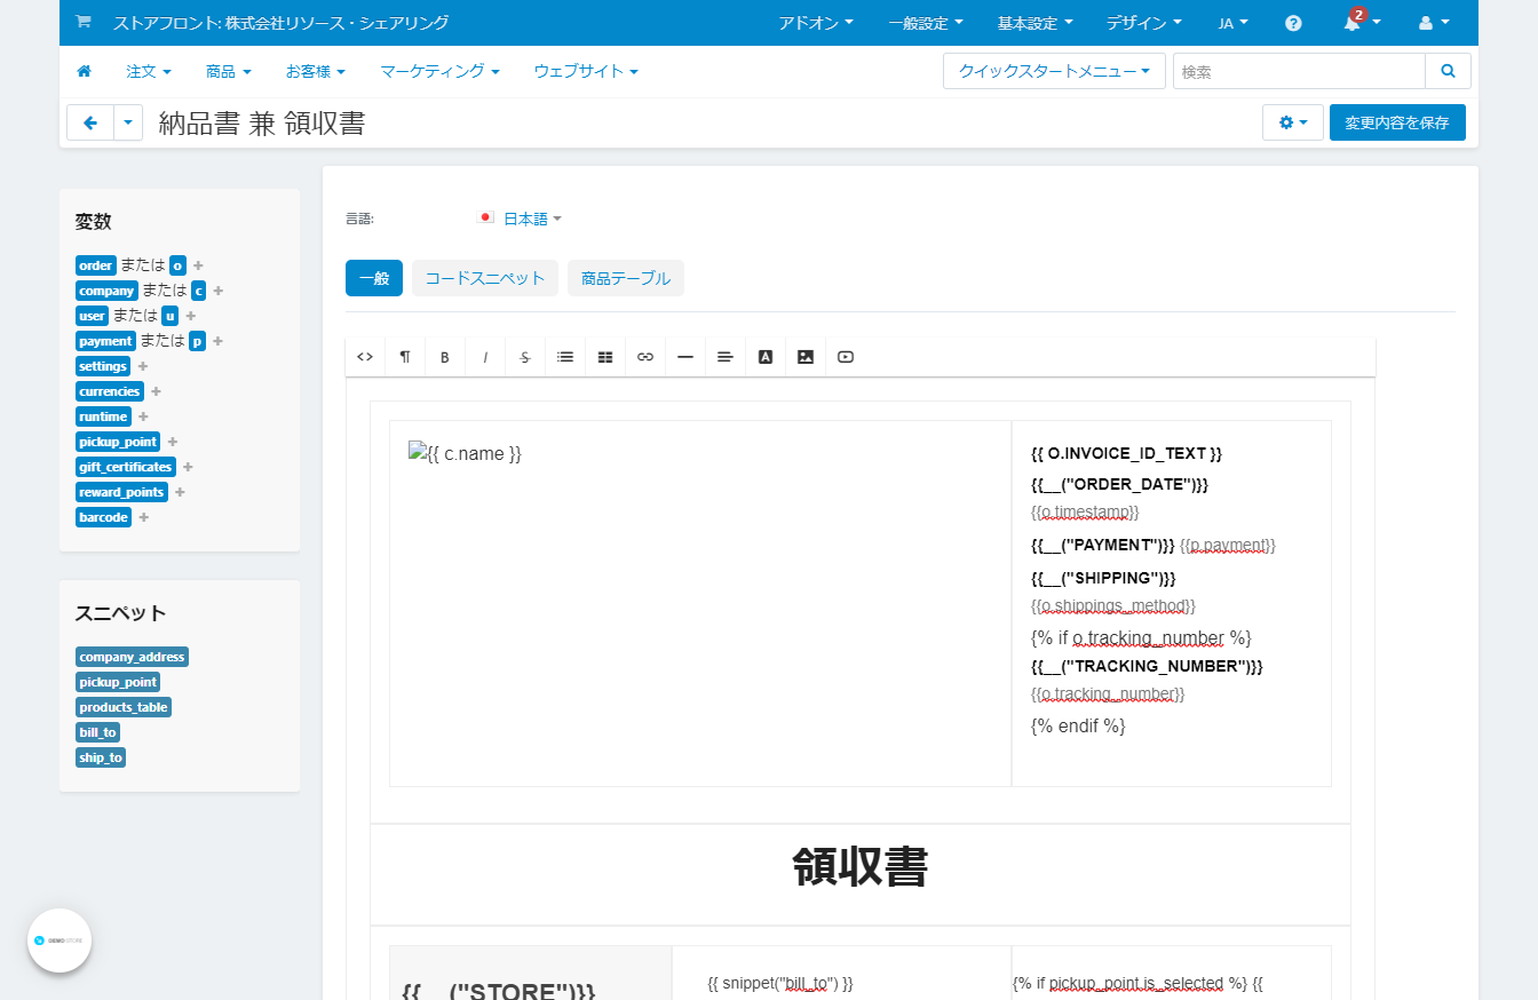This screenshot has height=1000, width=1538.
Task: Switch to the 商品テーブル tab
Action: [x=626, y=278]
